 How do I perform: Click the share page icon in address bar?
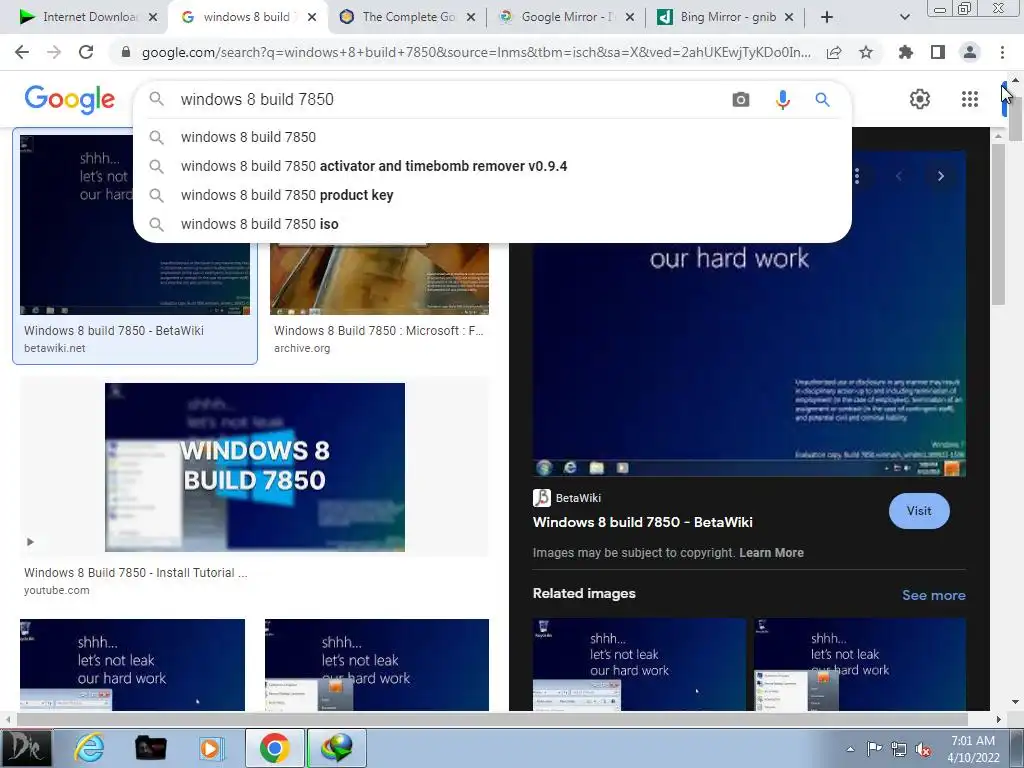pyautogui.click(x=834, y=53)
